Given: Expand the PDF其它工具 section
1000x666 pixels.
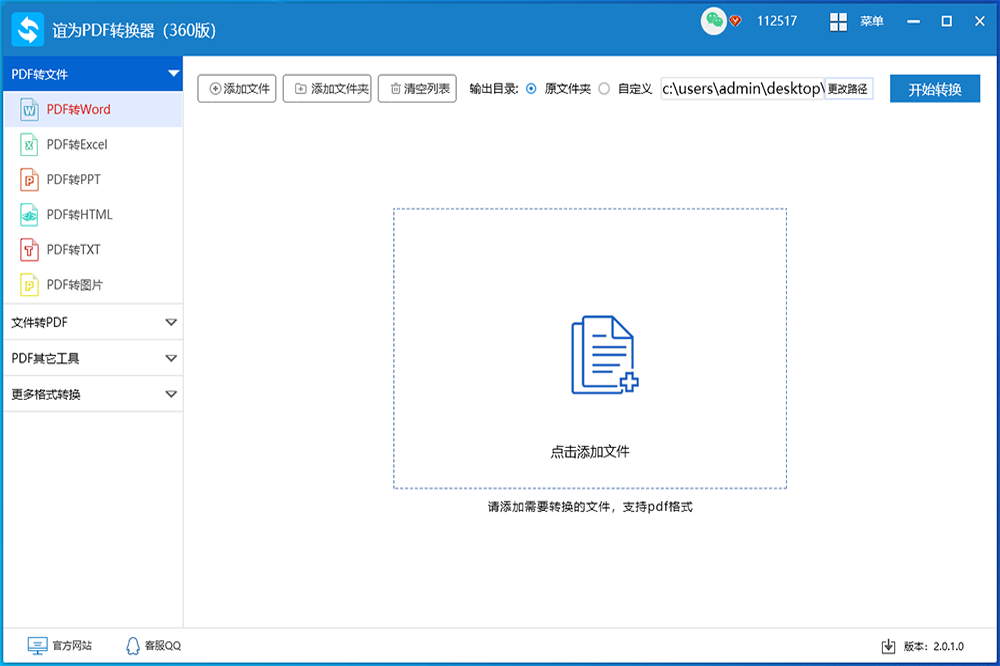Looking at the screenshot, I should [x=171, y=358].
